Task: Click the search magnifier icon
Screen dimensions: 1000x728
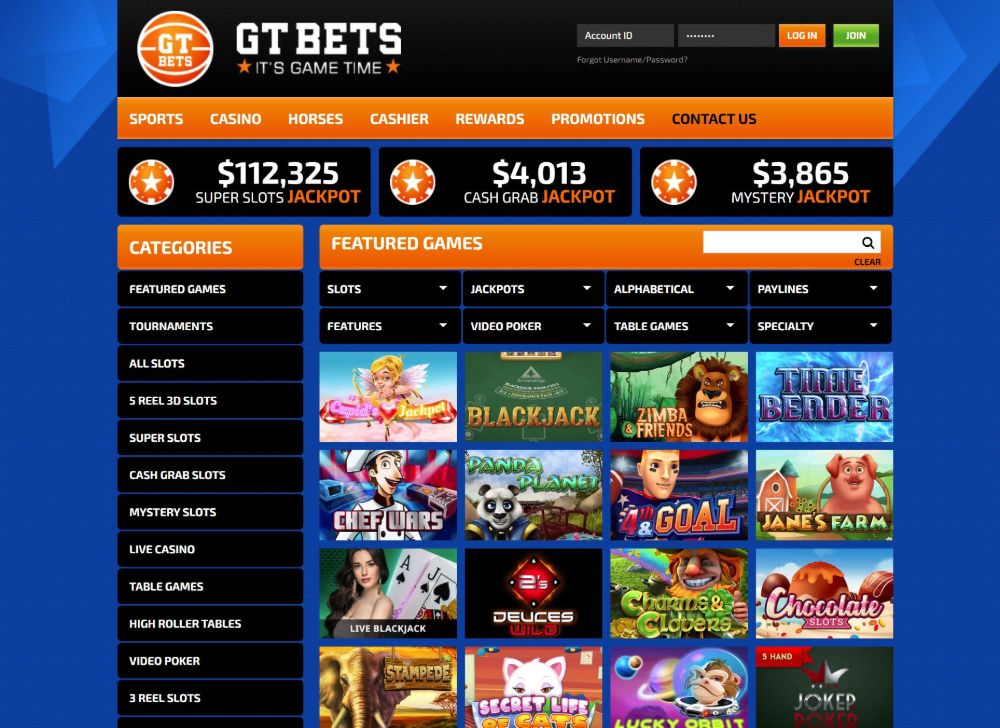Action: pos(867,242)
